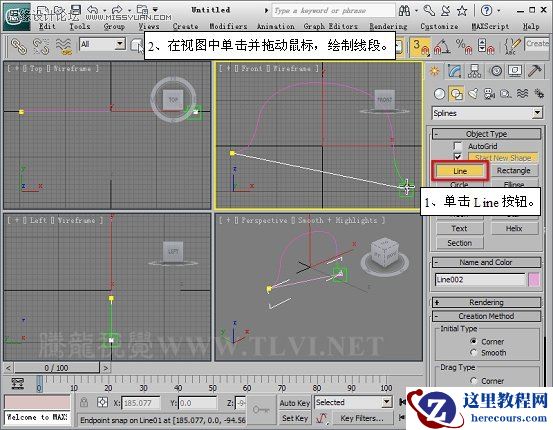Open the Motion command panel tab
Image resolution: width=553 pixels, height=430 pixels.
pyautogui.click(x=496, y=72)
